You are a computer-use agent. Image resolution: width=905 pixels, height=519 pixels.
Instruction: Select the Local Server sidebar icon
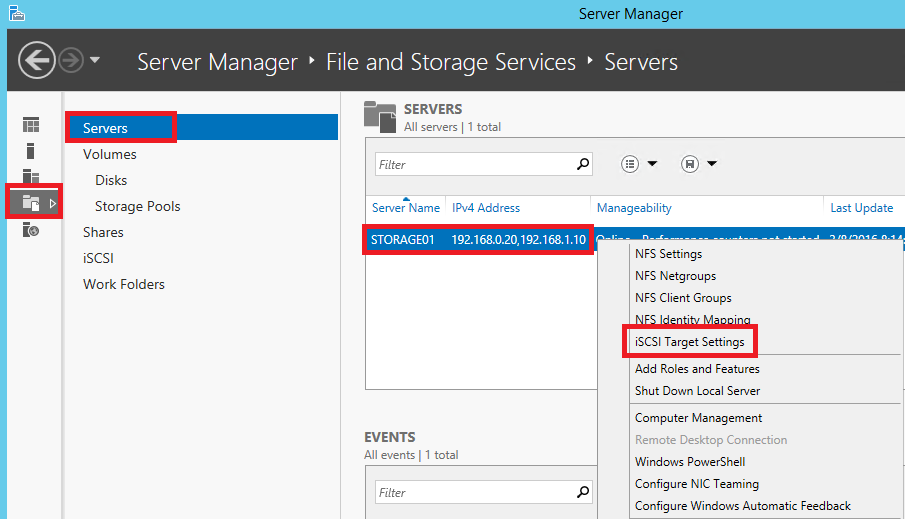[x=31, y=151]
